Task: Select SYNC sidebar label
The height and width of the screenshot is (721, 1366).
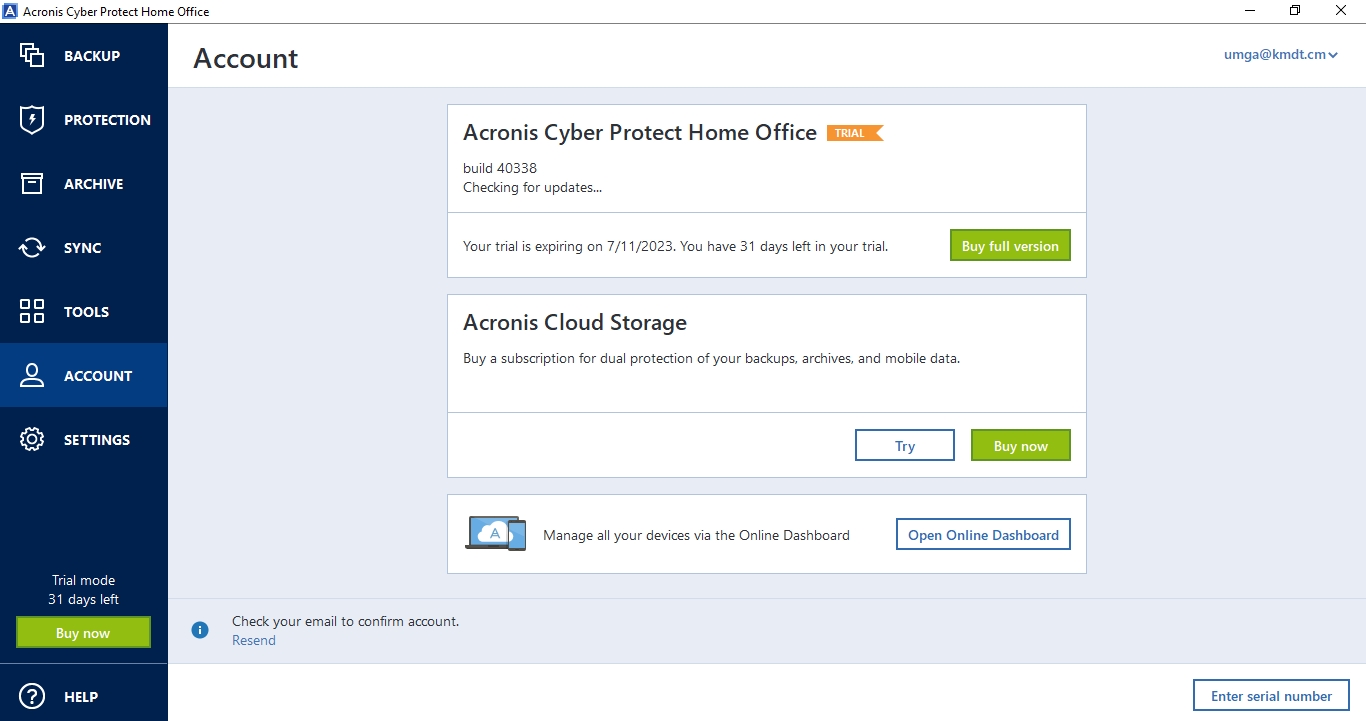Action: tap(83, 248)
